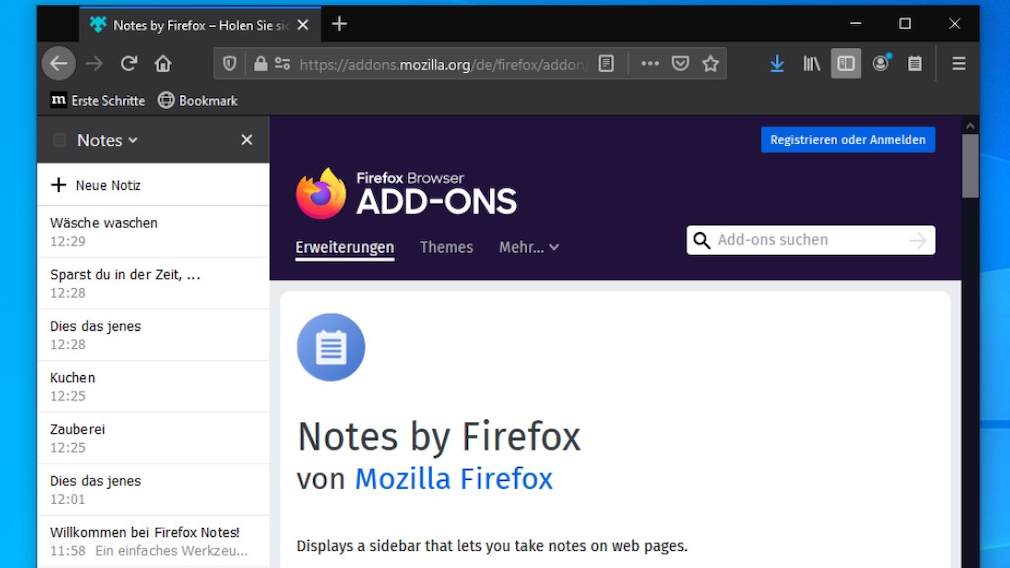Reload the current page

tap(129, 63)
